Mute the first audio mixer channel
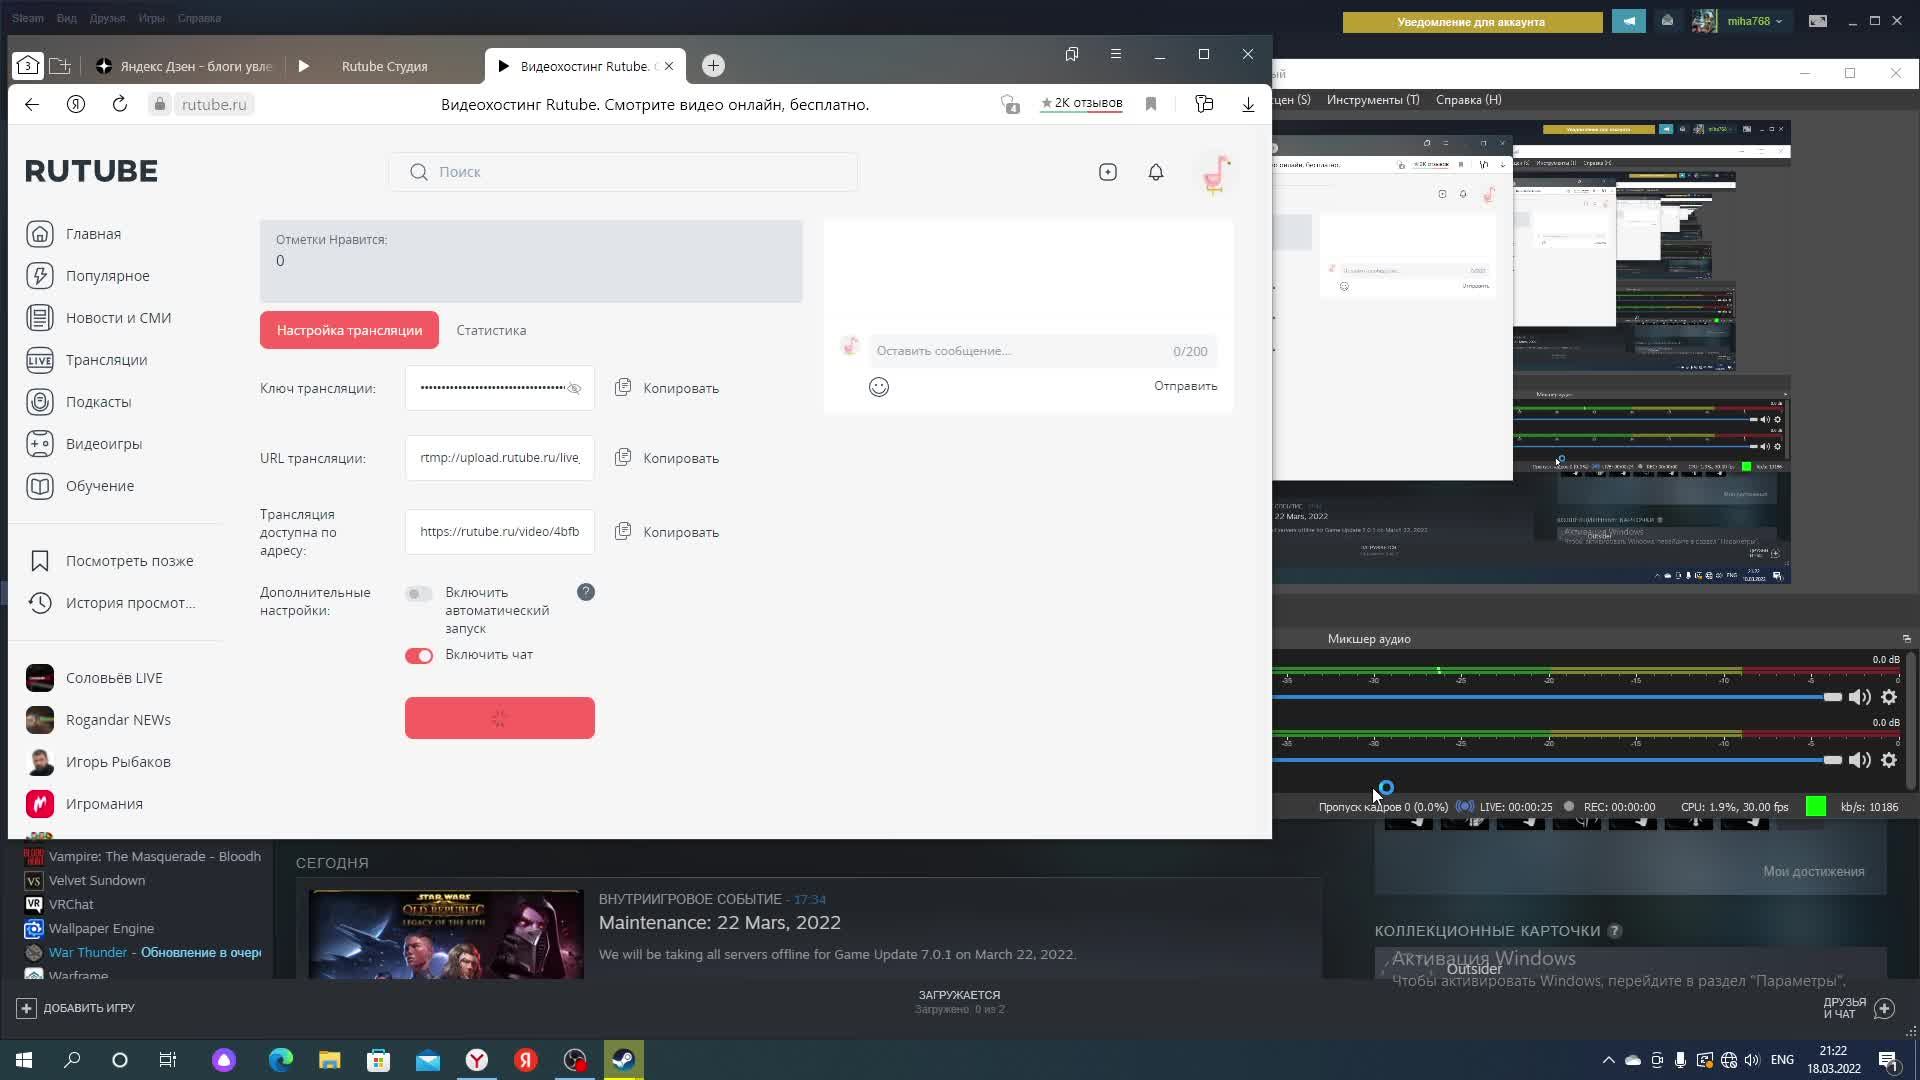 pos(1859,698)
